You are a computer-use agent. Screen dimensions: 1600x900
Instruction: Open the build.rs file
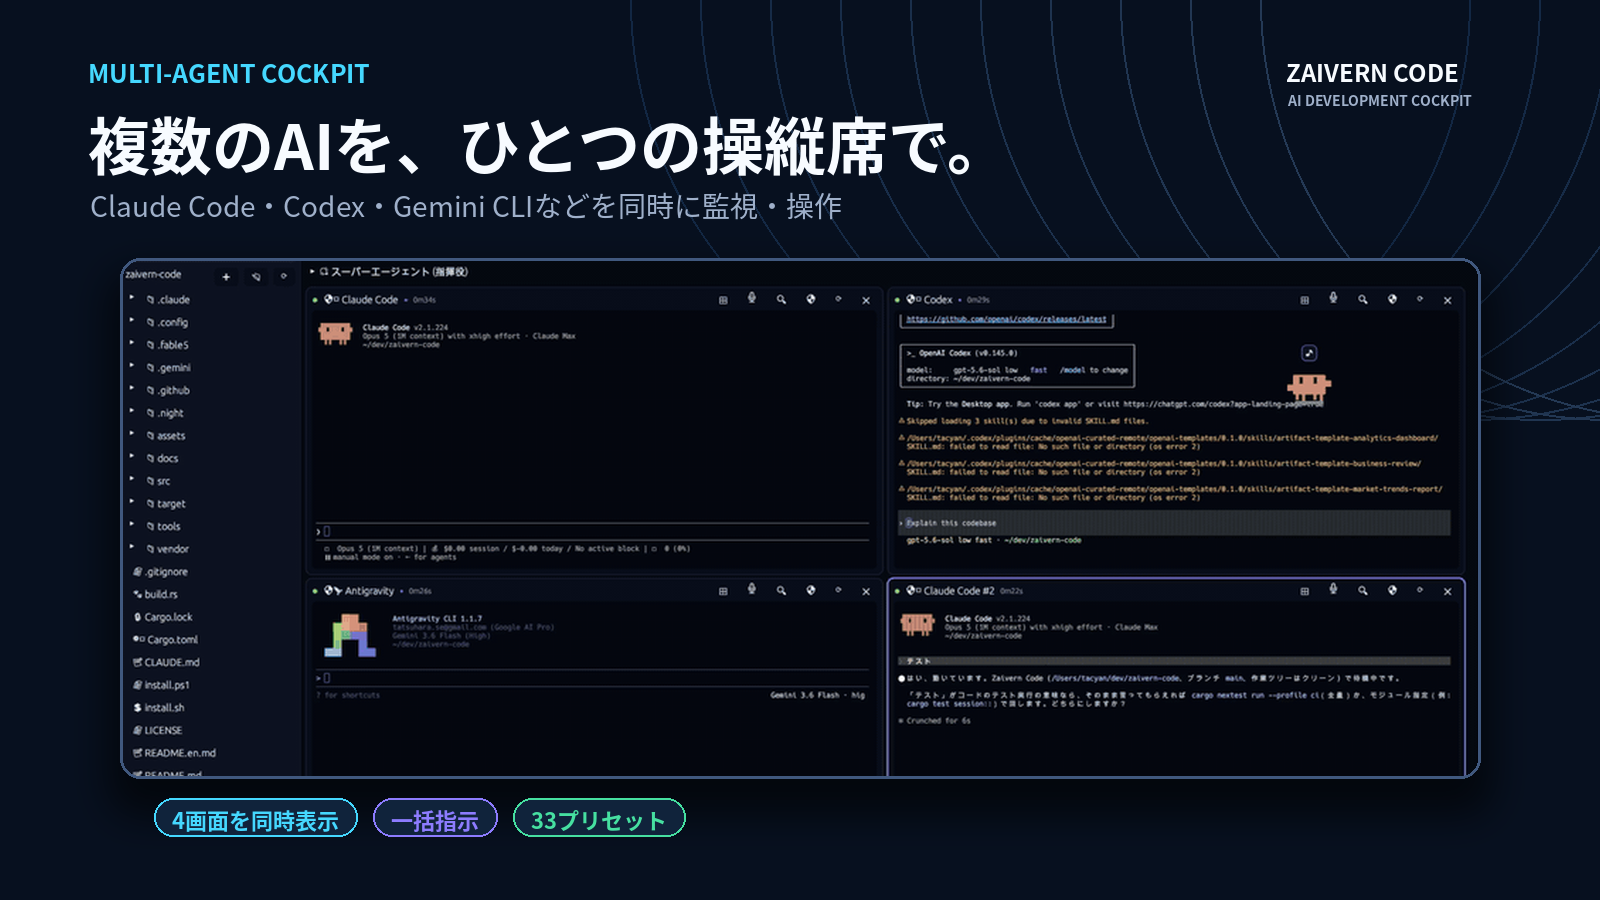pyautogui.click(x=155, y=594)
